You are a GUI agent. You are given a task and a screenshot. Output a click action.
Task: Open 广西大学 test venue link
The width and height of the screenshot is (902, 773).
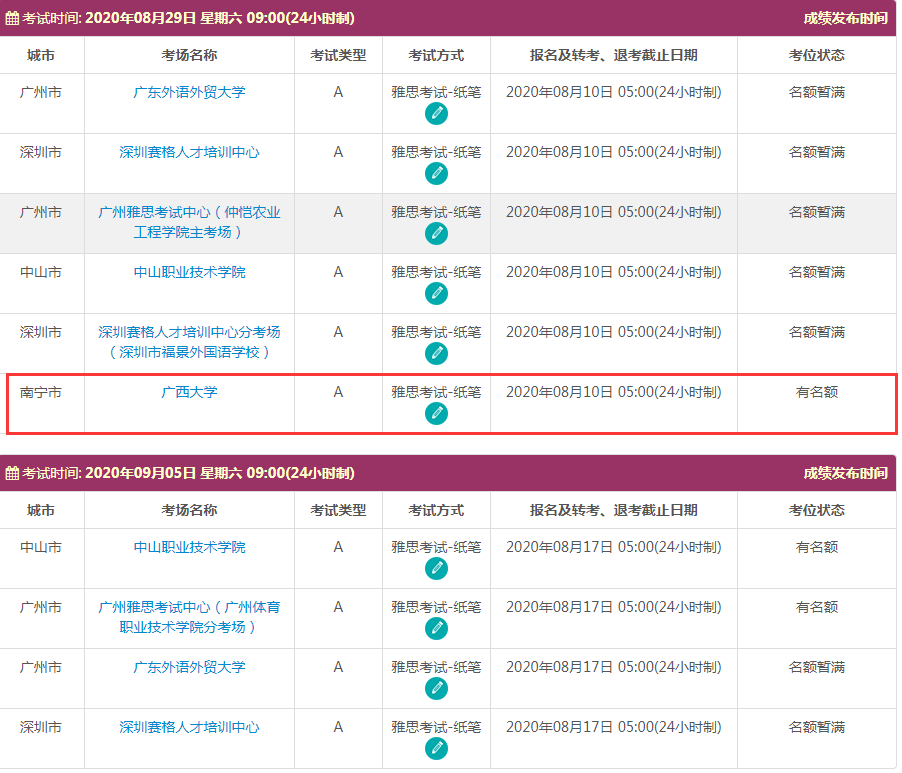point(189,392)
